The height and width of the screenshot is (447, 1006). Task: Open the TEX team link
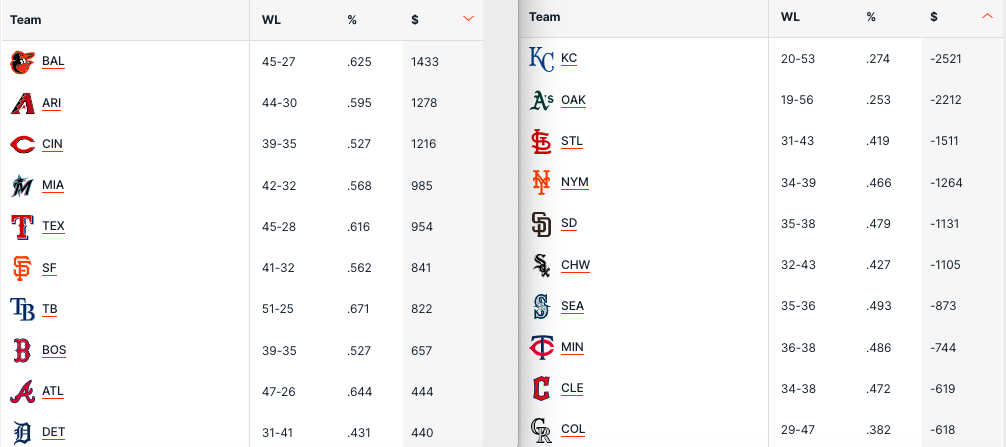53,226
